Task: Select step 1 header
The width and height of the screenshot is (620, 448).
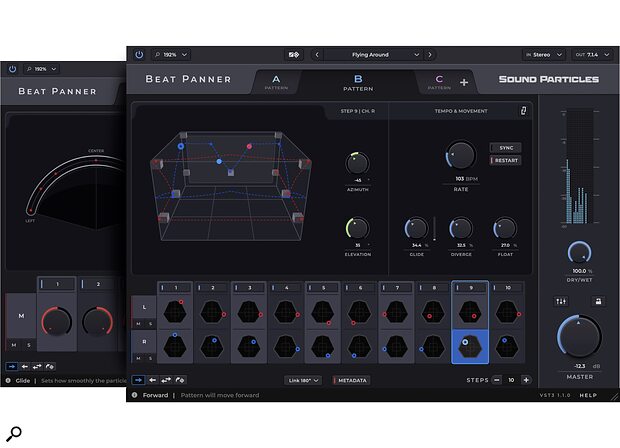Action: coord(175,288)
